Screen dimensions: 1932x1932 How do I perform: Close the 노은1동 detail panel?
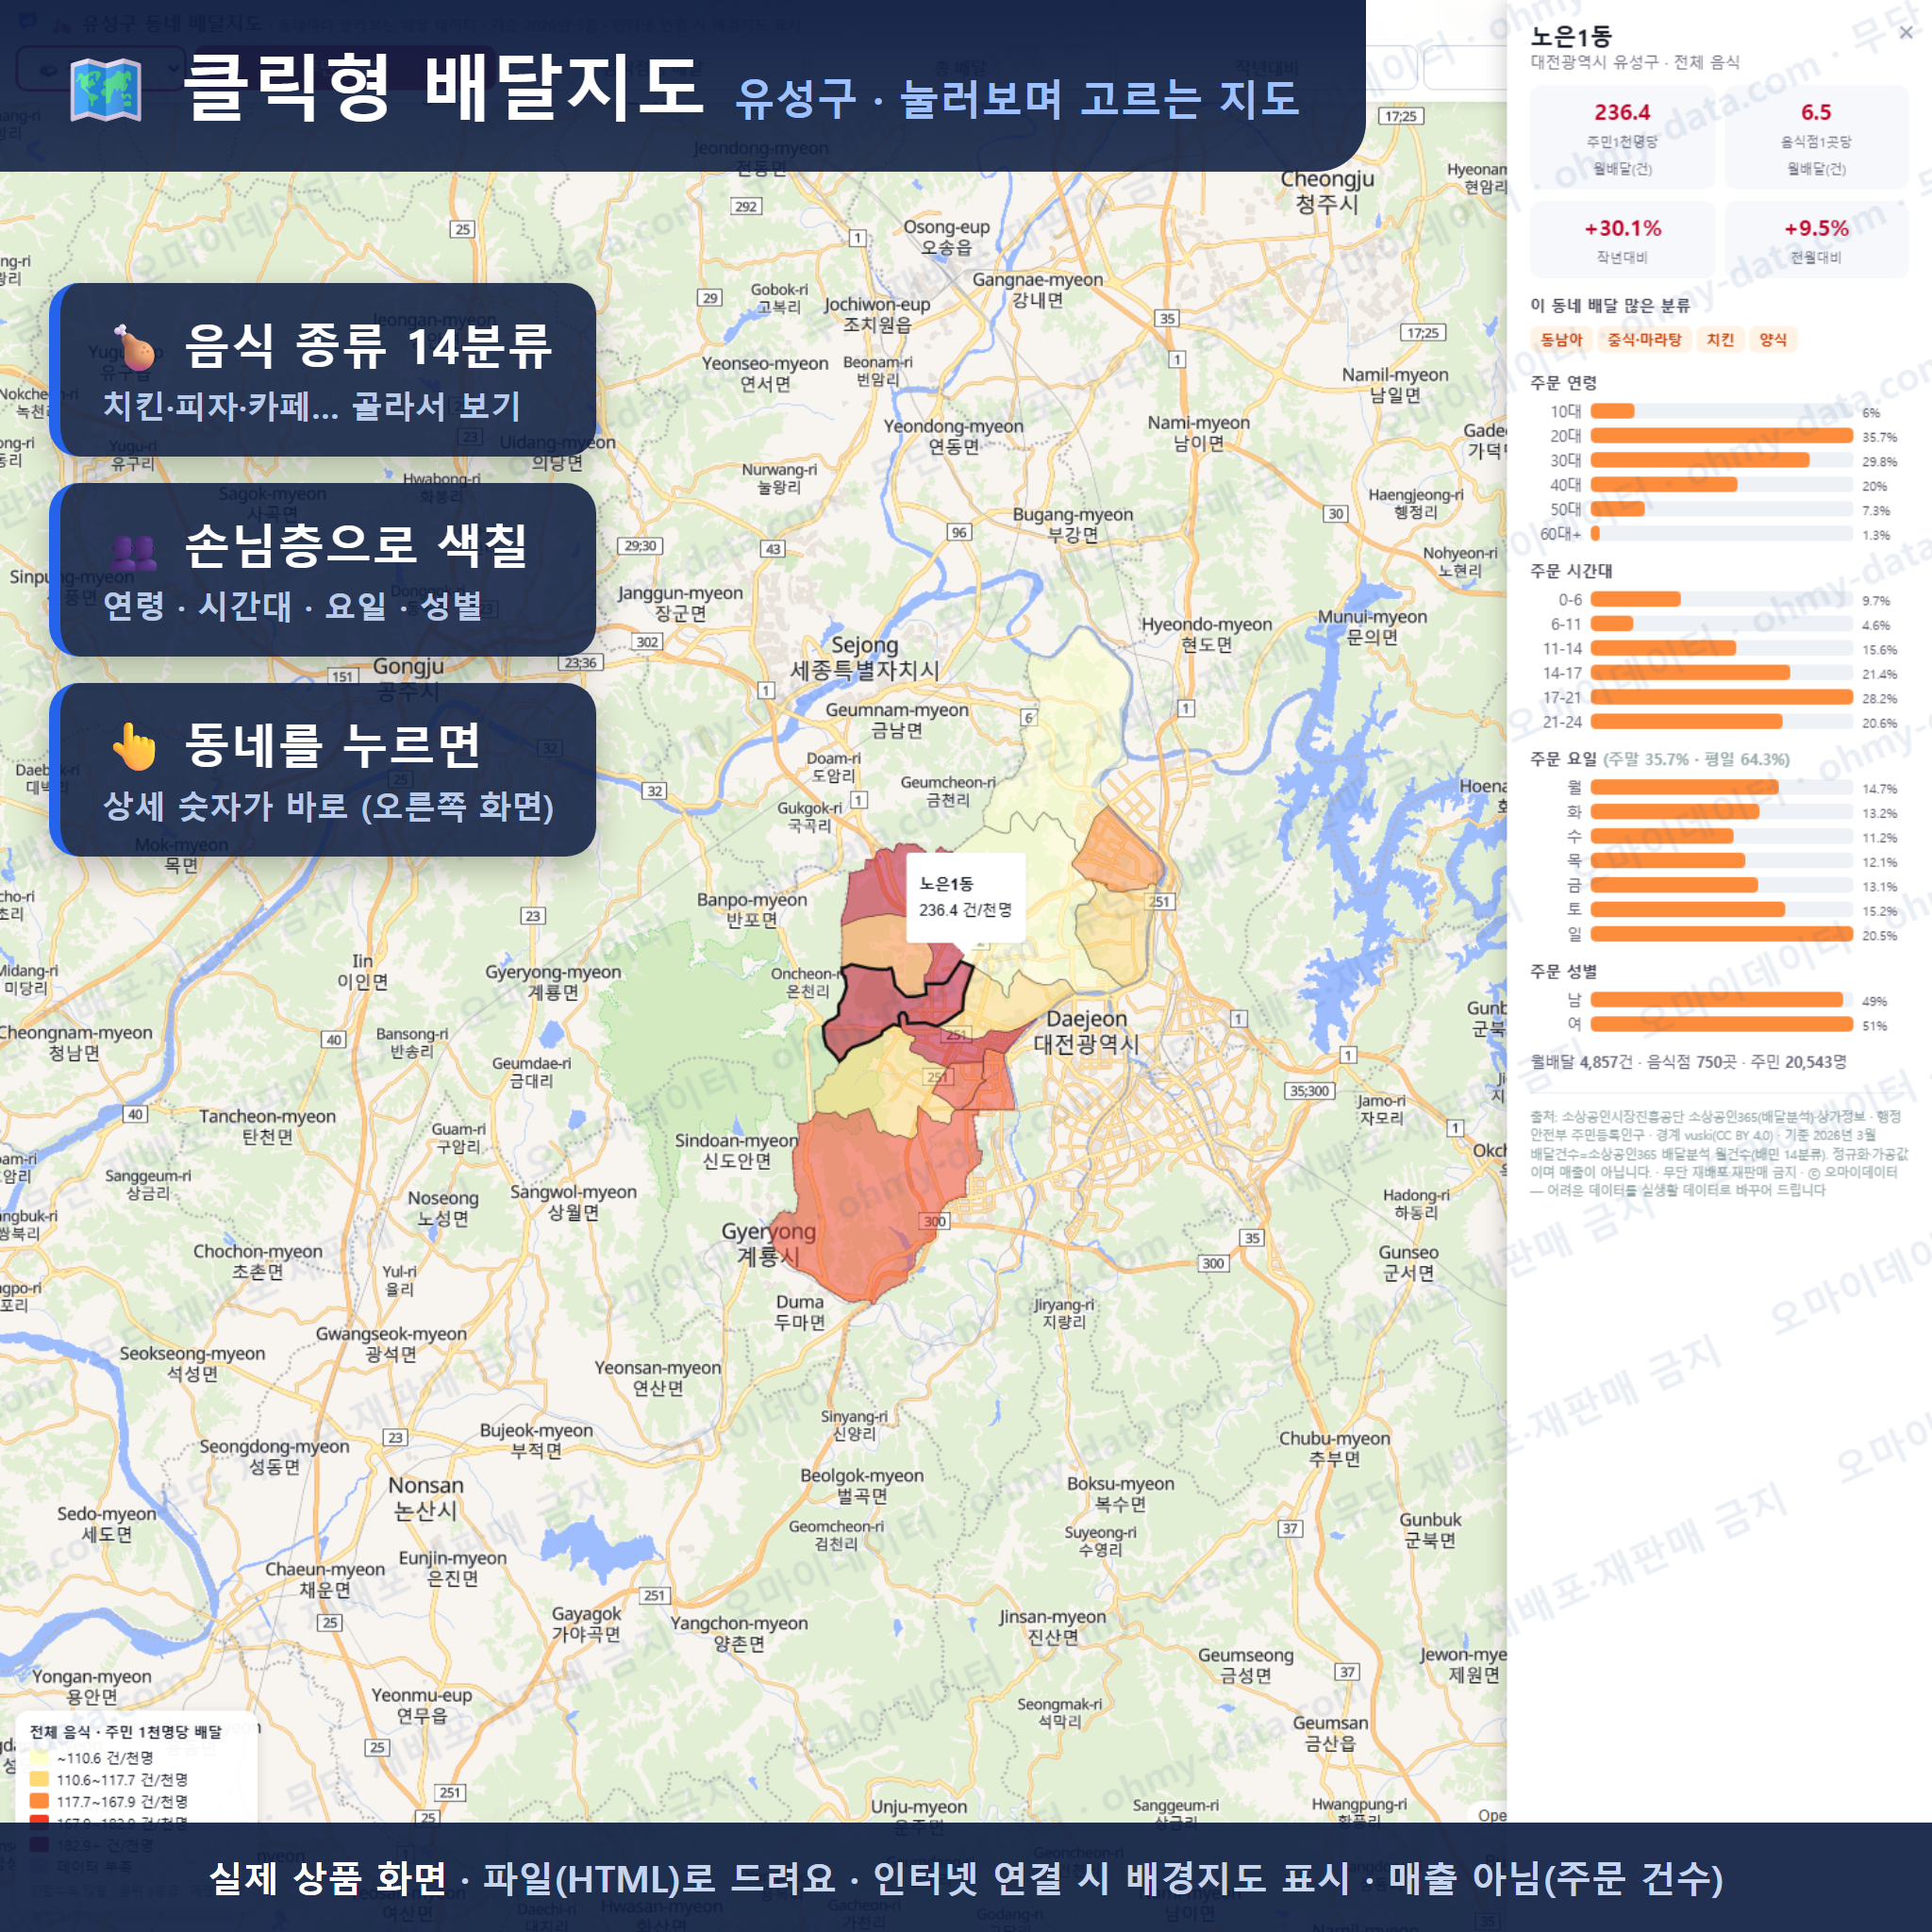(x=1906, y=33)
